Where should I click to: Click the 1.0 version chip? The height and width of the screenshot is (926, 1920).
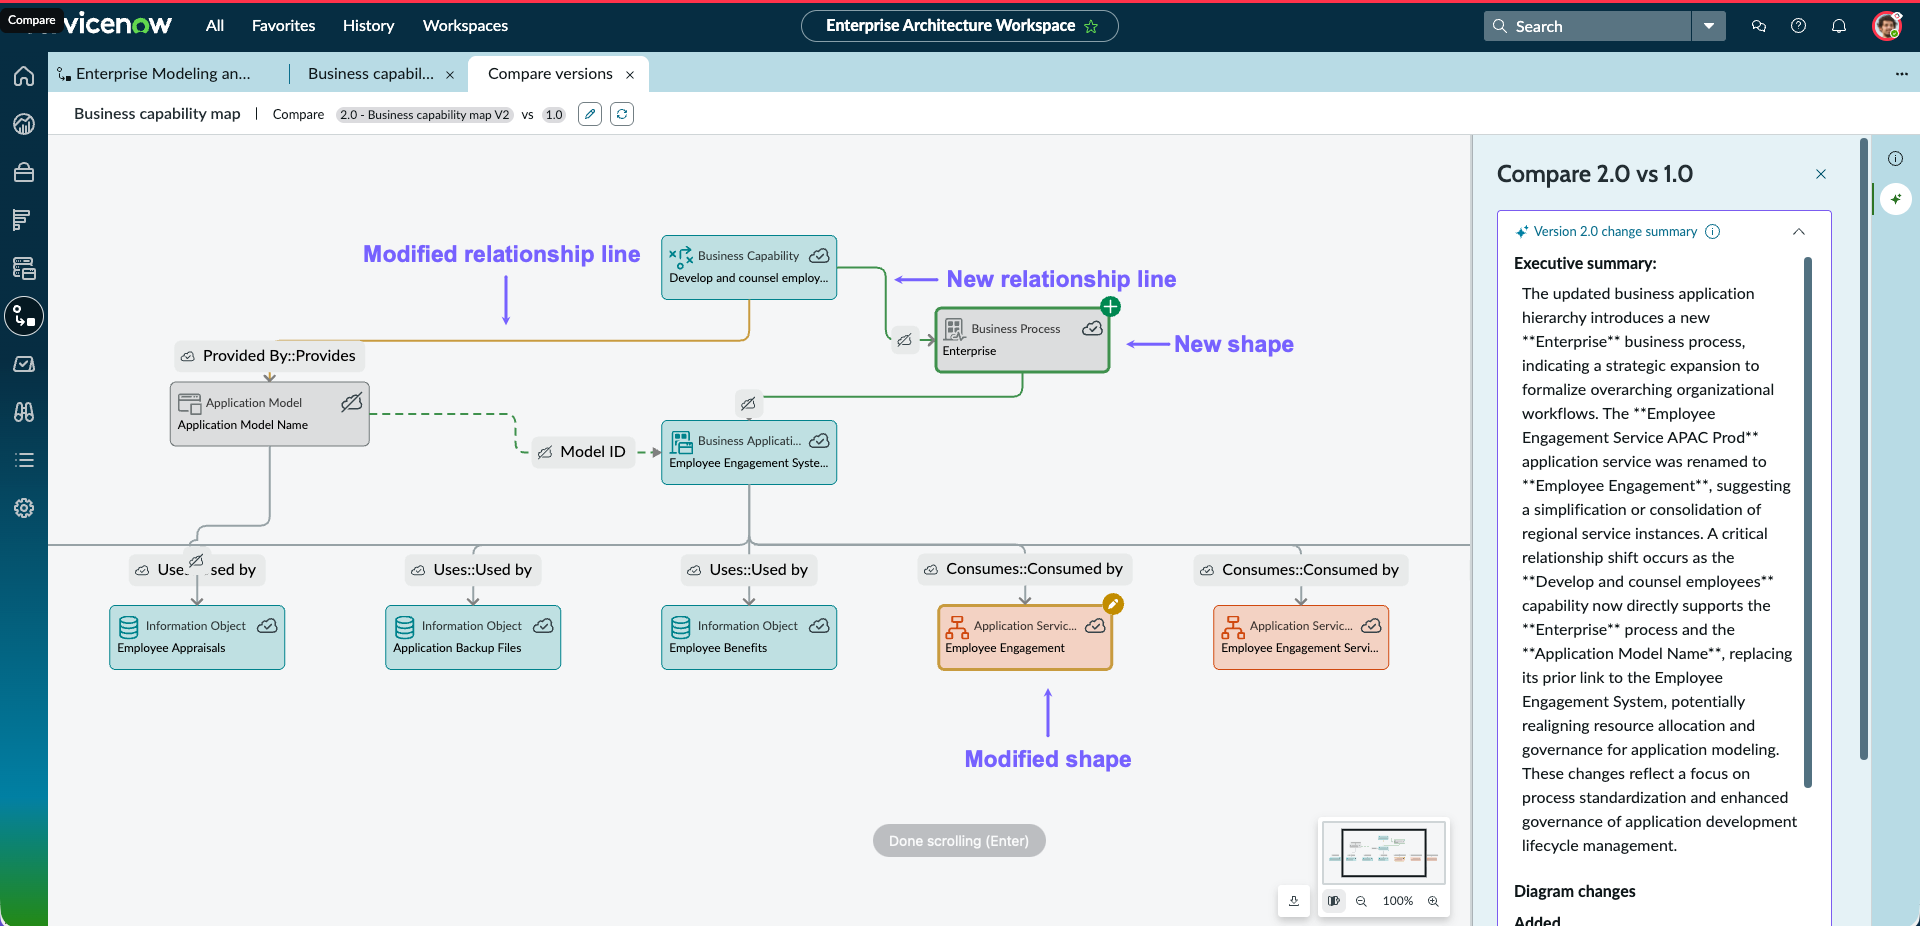tap(554, 115)
